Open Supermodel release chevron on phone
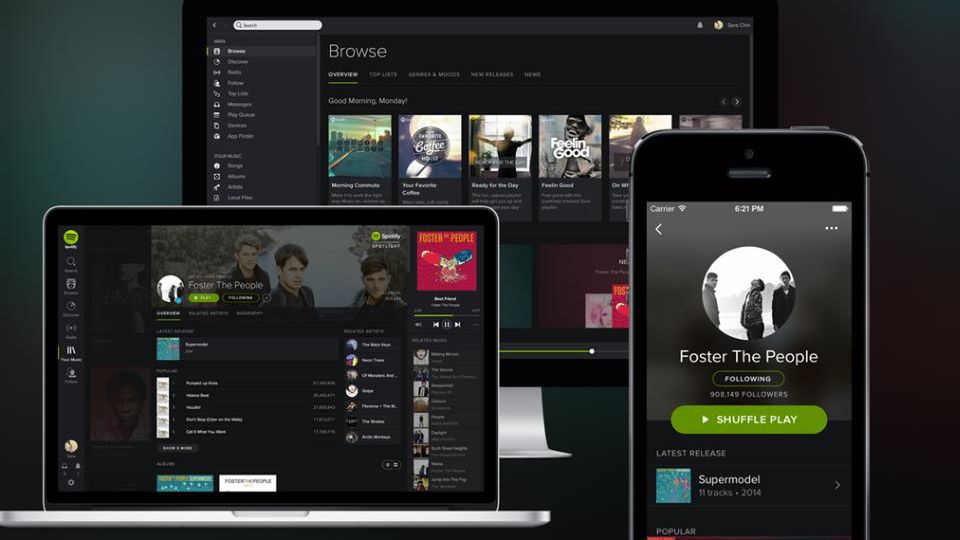 (837, 485)
